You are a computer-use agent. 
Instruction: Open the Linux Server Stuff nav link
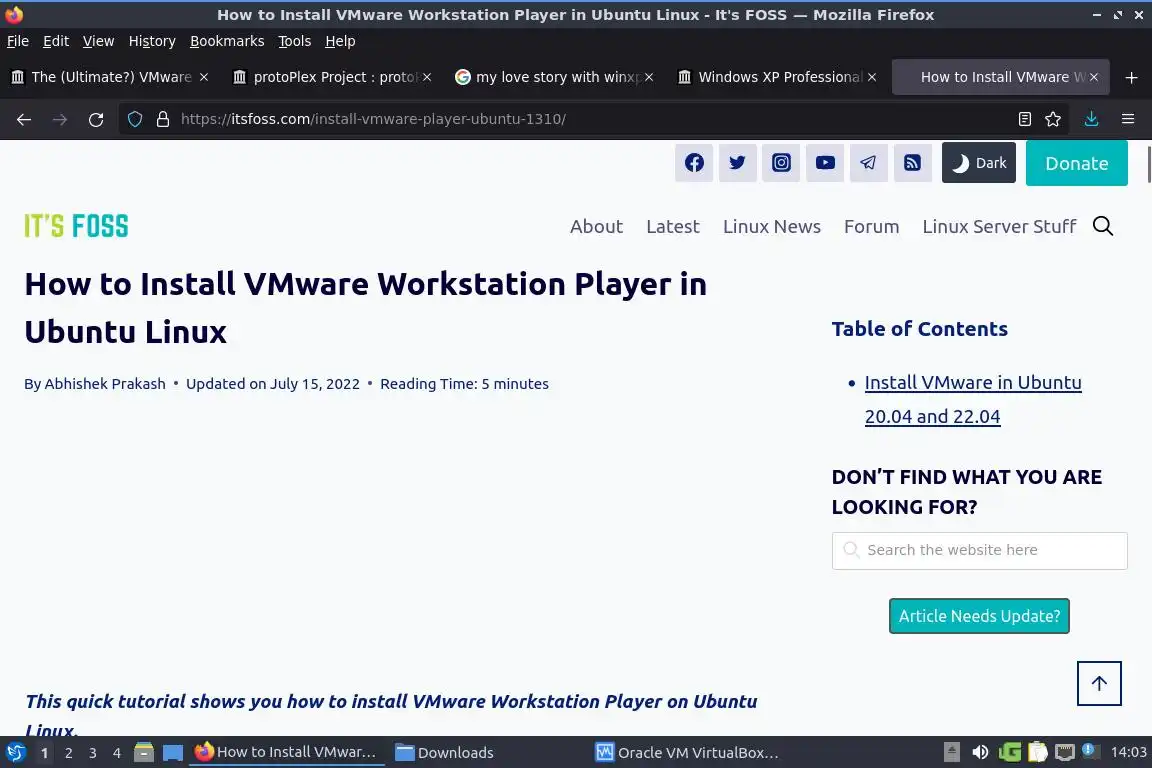click(999, 226)
